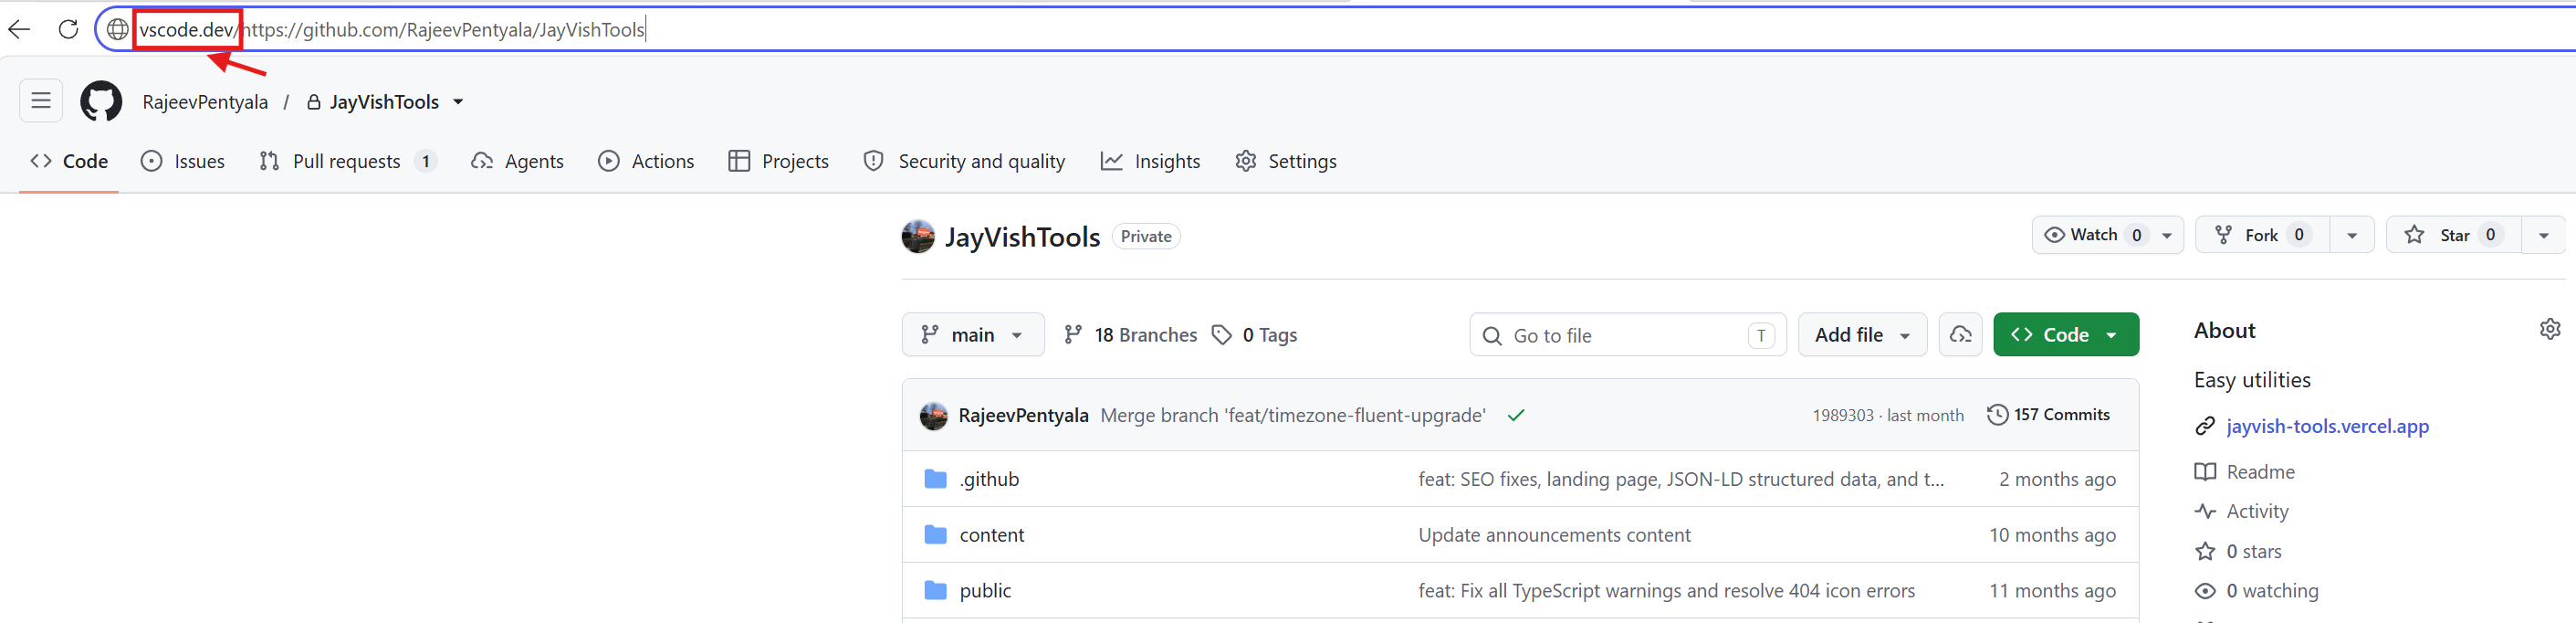
Task: Click the link chain icon beside jayvish-tools.vercel.app
Action: point(2204,426)
